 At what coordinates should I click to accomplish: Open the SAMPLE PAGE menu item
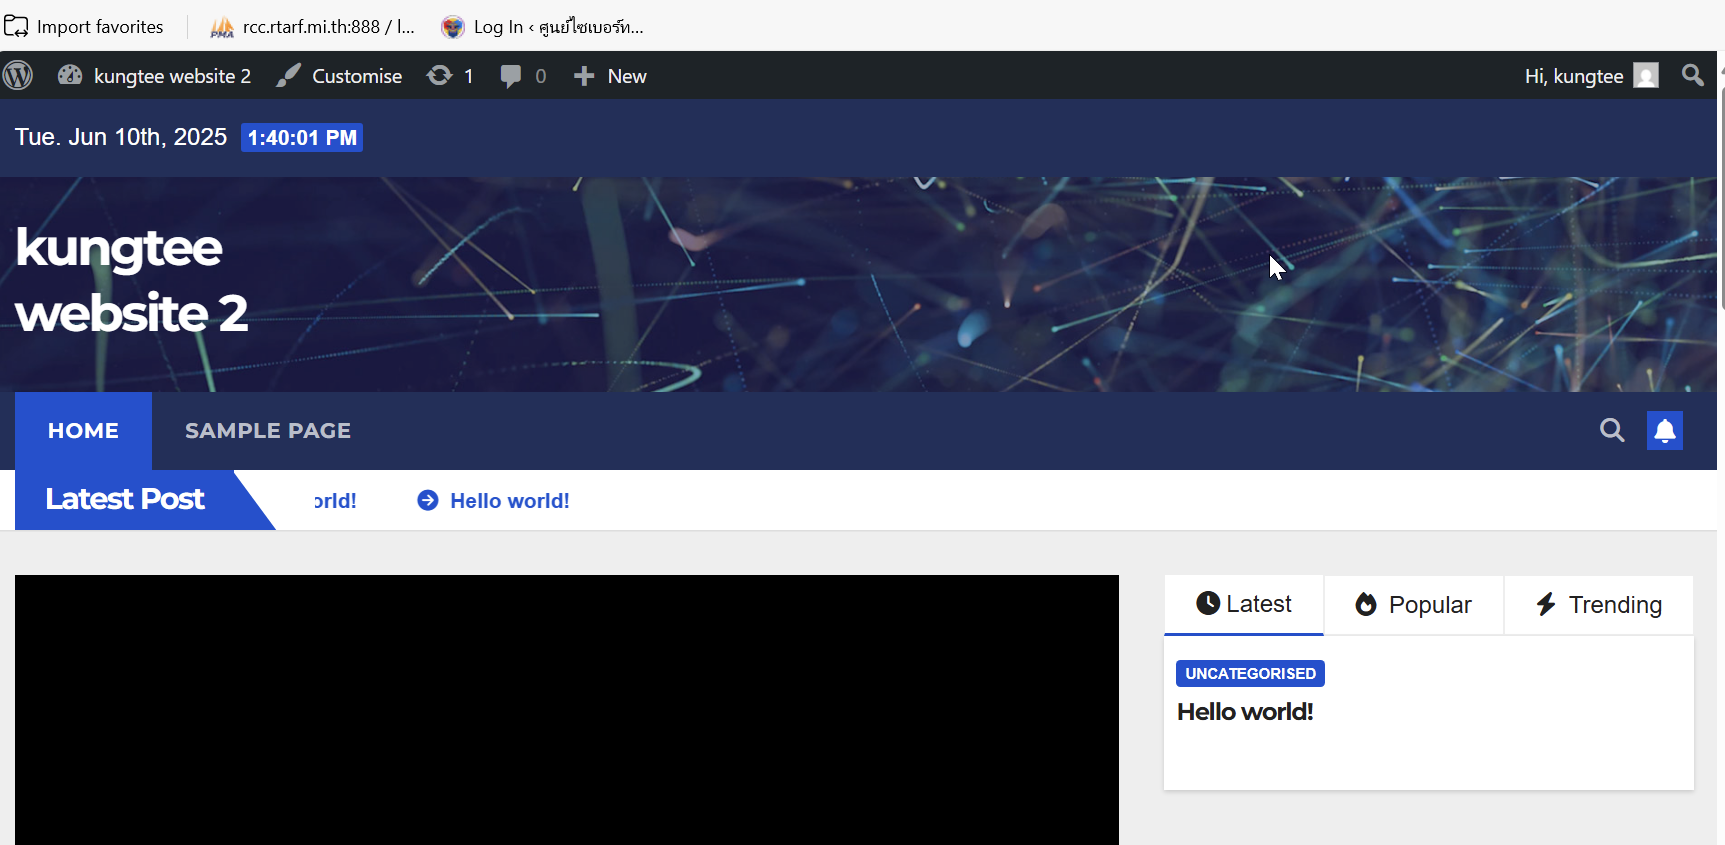pyautogui.click(x=268, y=431)
